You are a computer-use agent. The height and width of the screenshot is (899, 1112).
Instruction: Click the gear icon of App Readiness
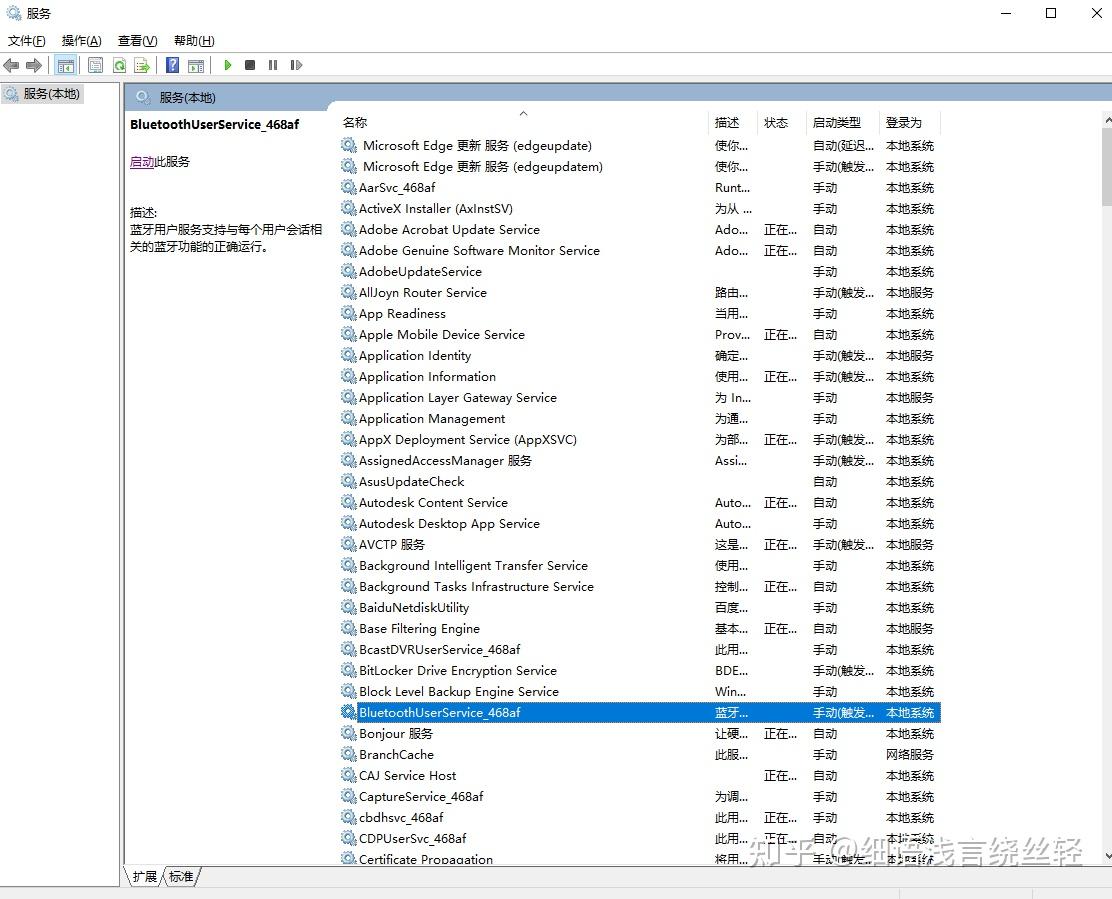(x=348, y=313)
